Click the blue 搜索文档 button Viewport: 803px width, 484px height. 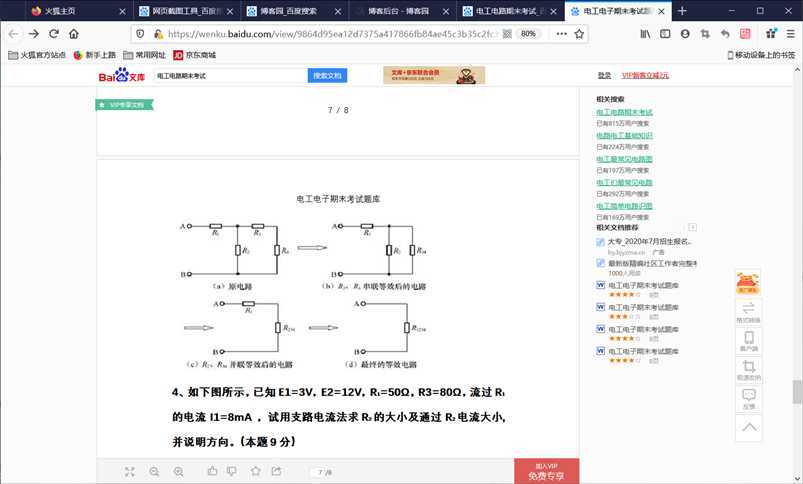(x=327, y=76)
